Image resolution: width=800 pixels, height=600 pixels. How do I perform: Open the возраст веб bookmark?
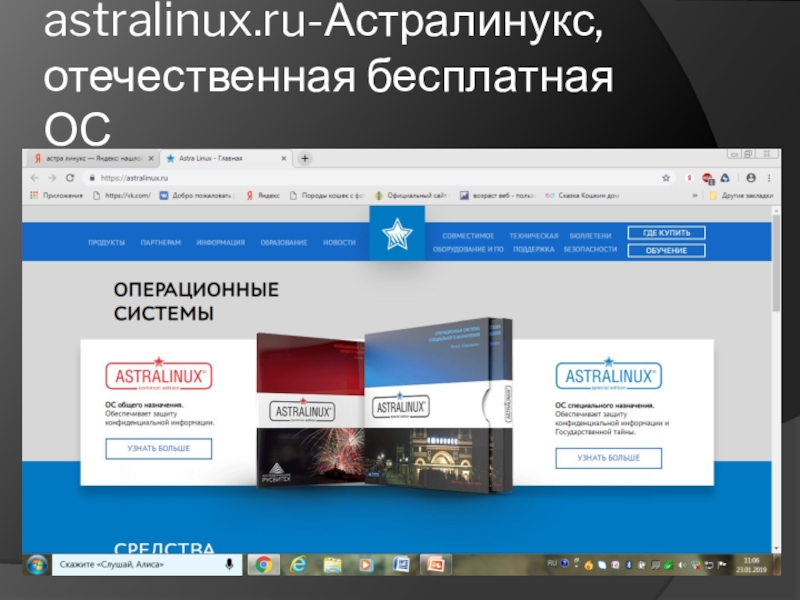coord(497,195)
